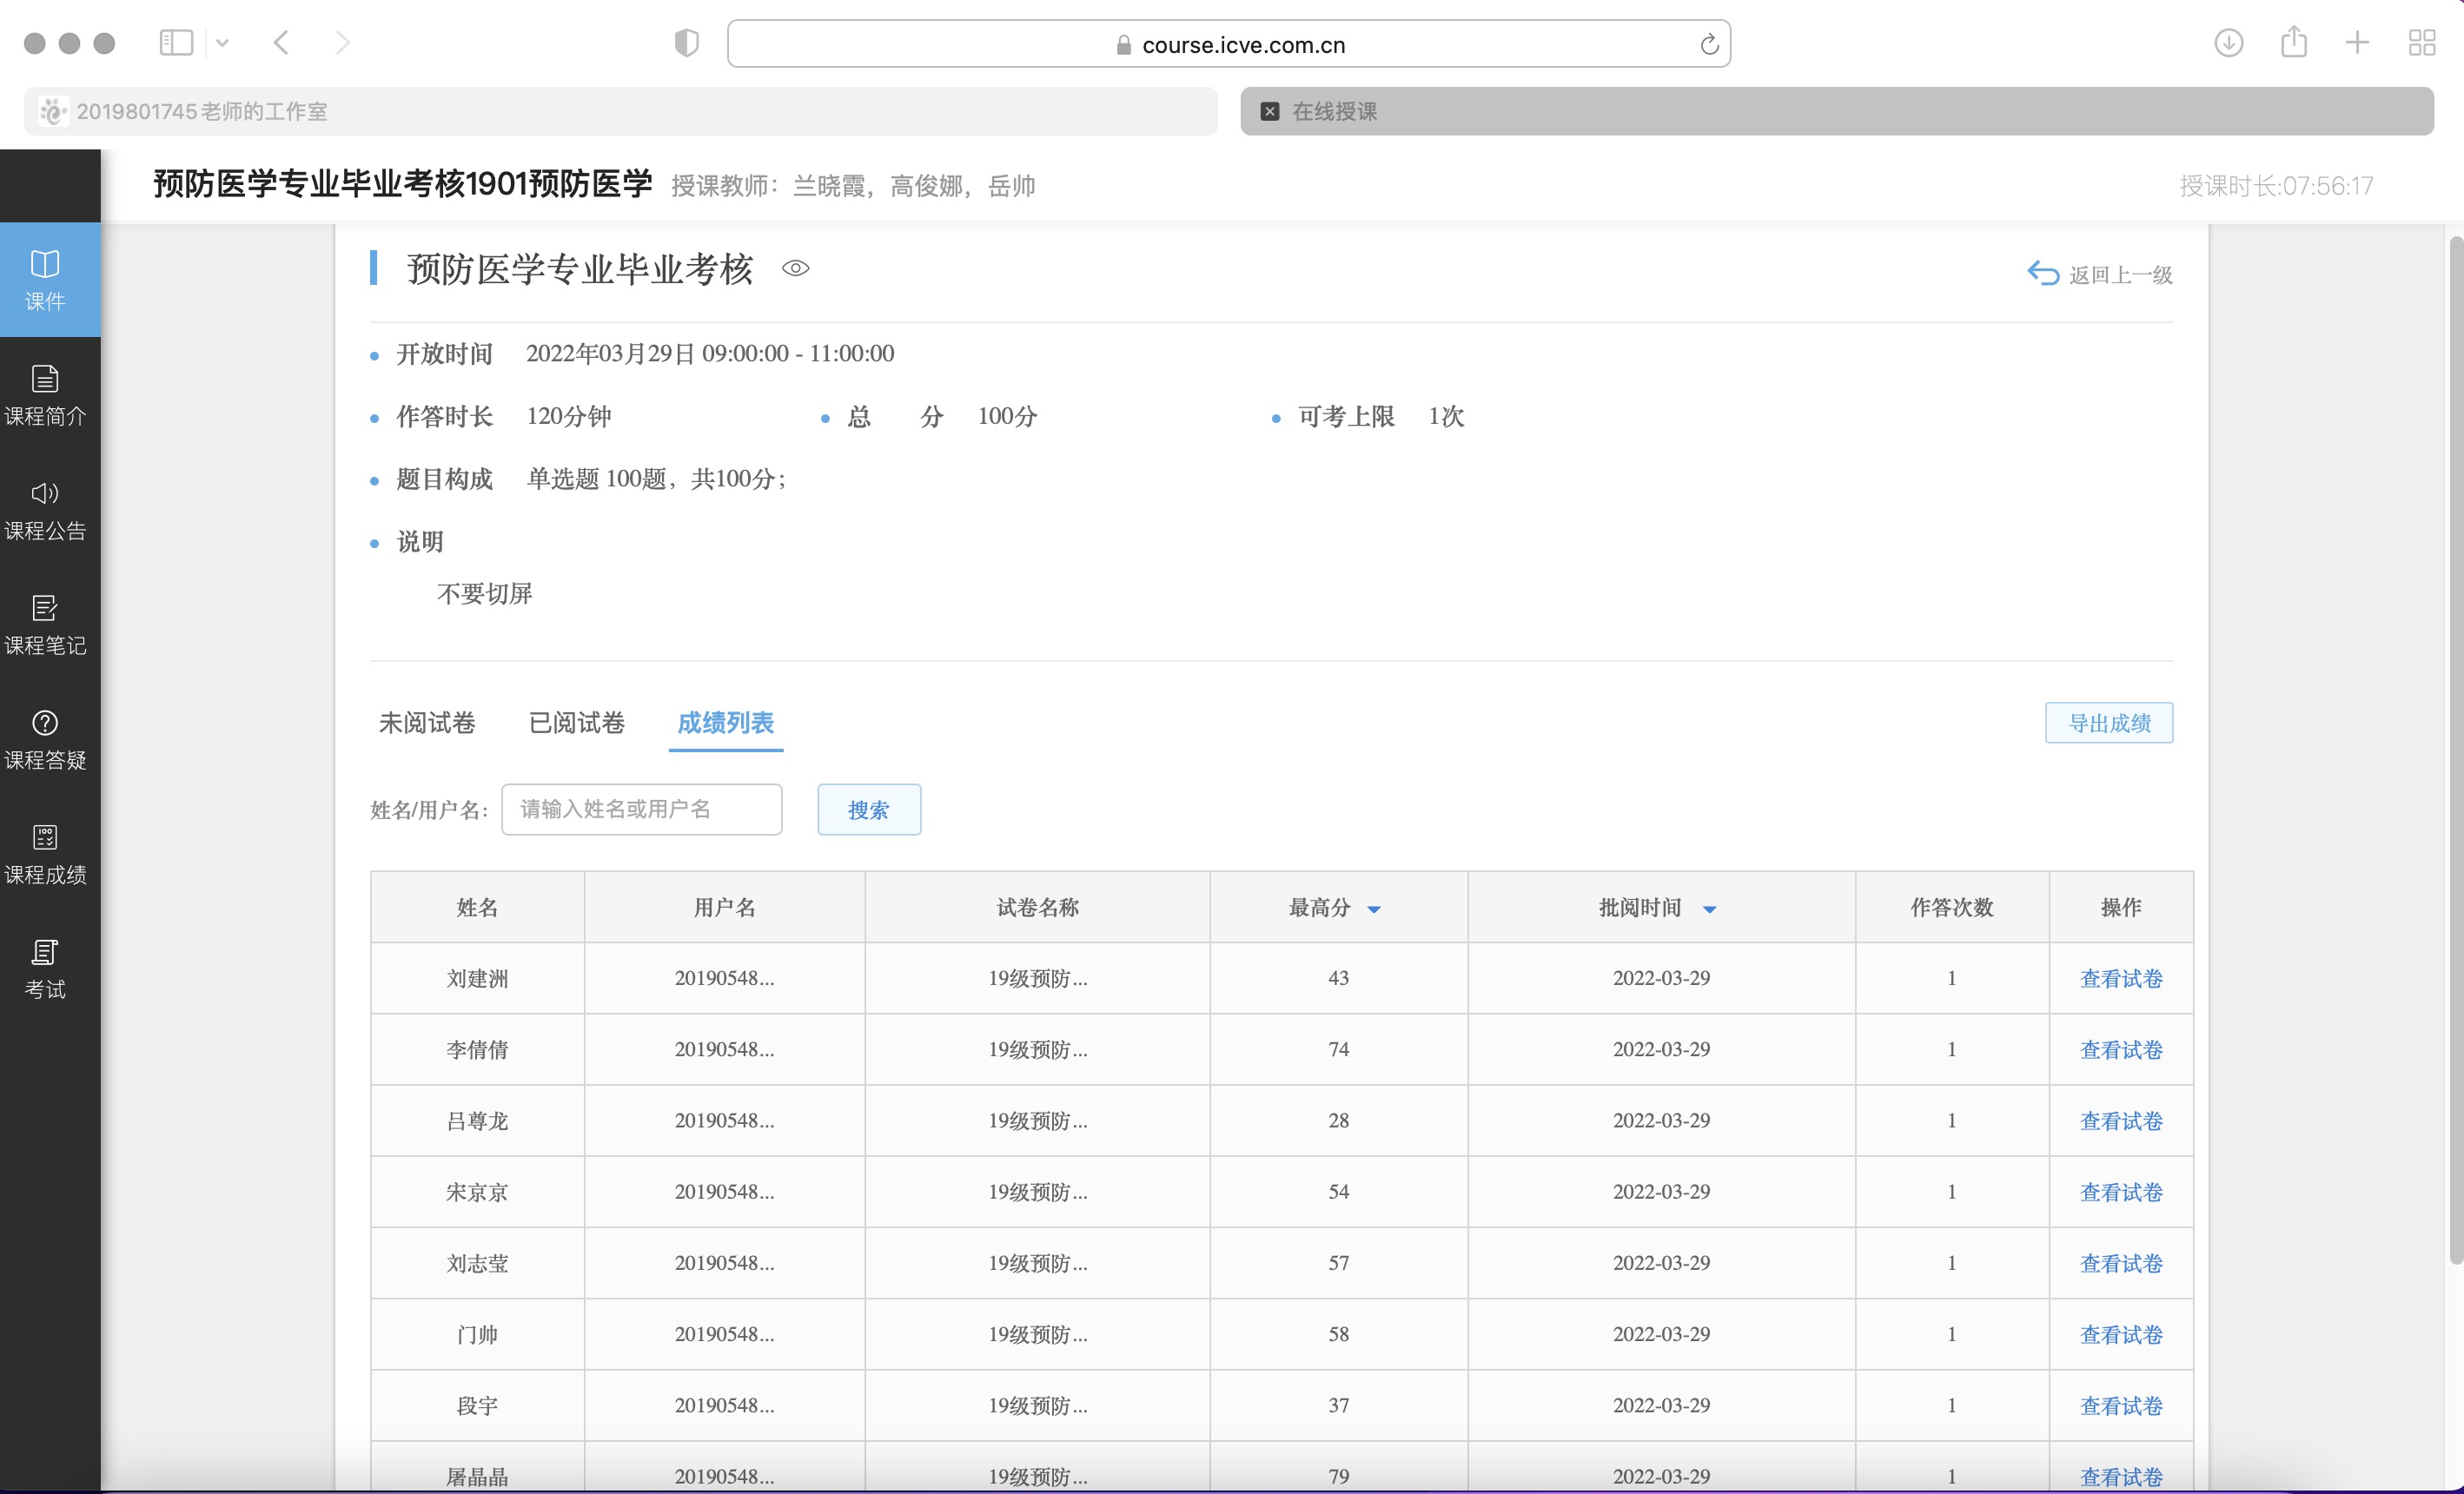Switch to the 已阅试卷 tab
2464x1494 pixels.
pyautogui.click(x=576, y=723)
